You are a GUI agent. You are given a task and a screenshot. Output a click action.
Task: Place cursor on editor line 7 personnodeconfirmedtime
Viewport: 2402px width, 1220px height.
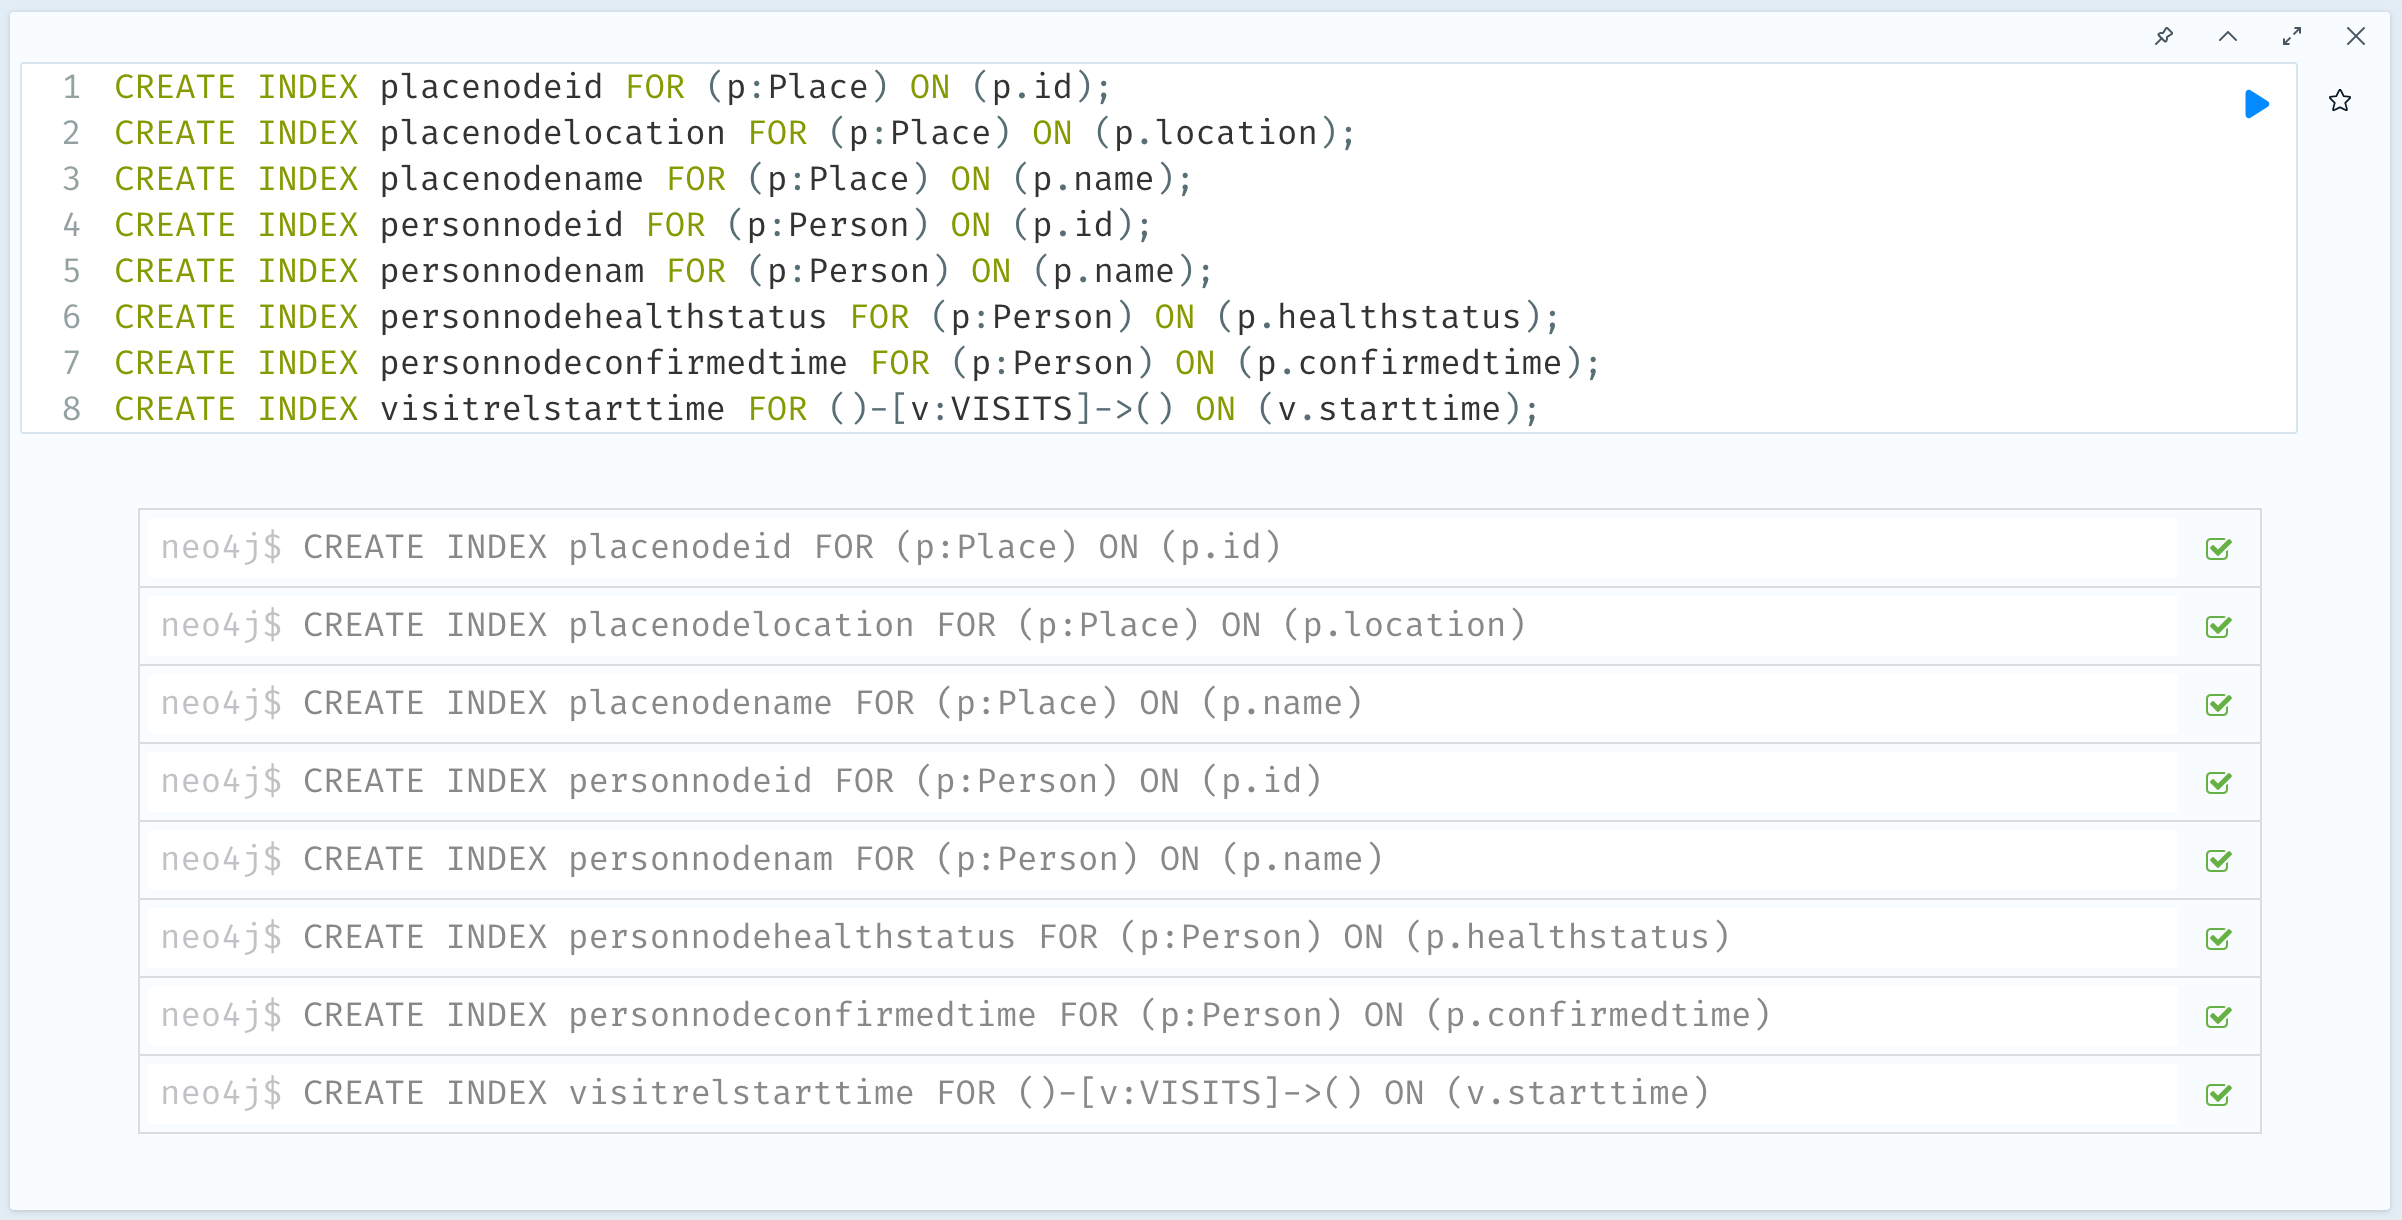click(614, 364)
